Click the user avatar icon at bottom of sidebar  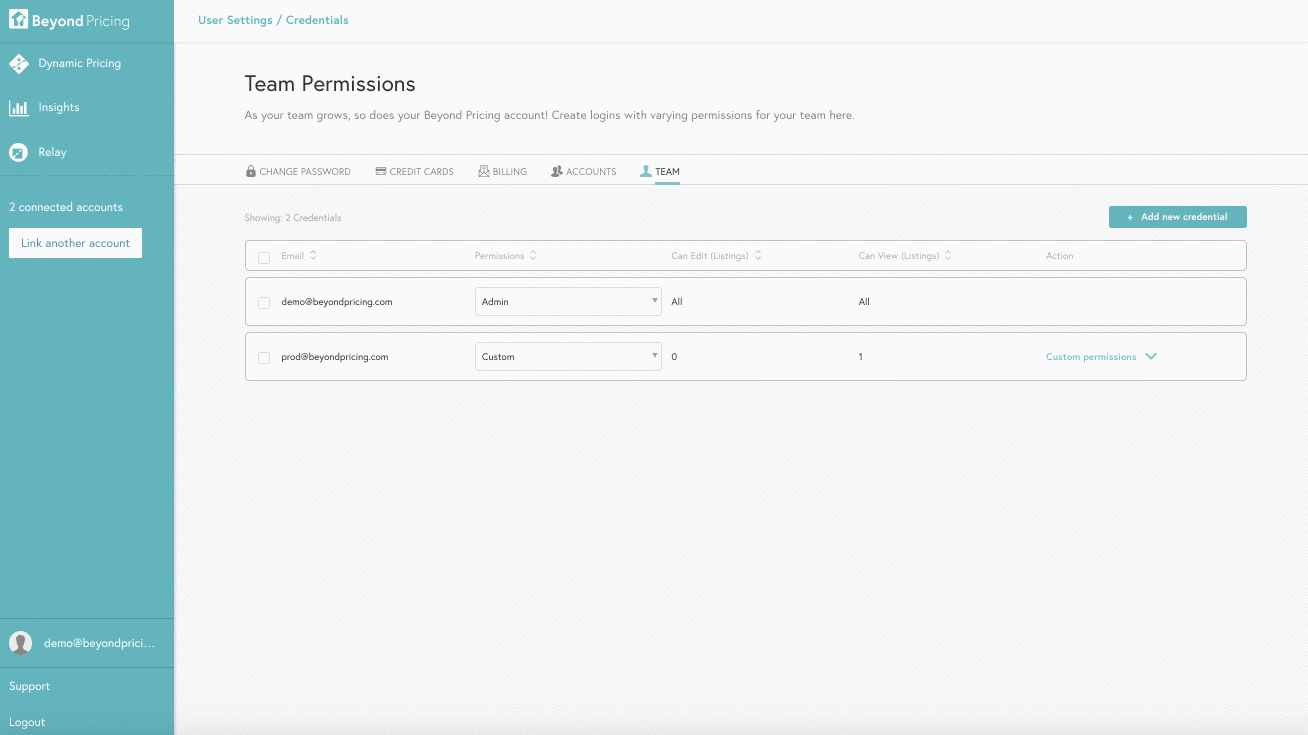click(x=20, y=643)
